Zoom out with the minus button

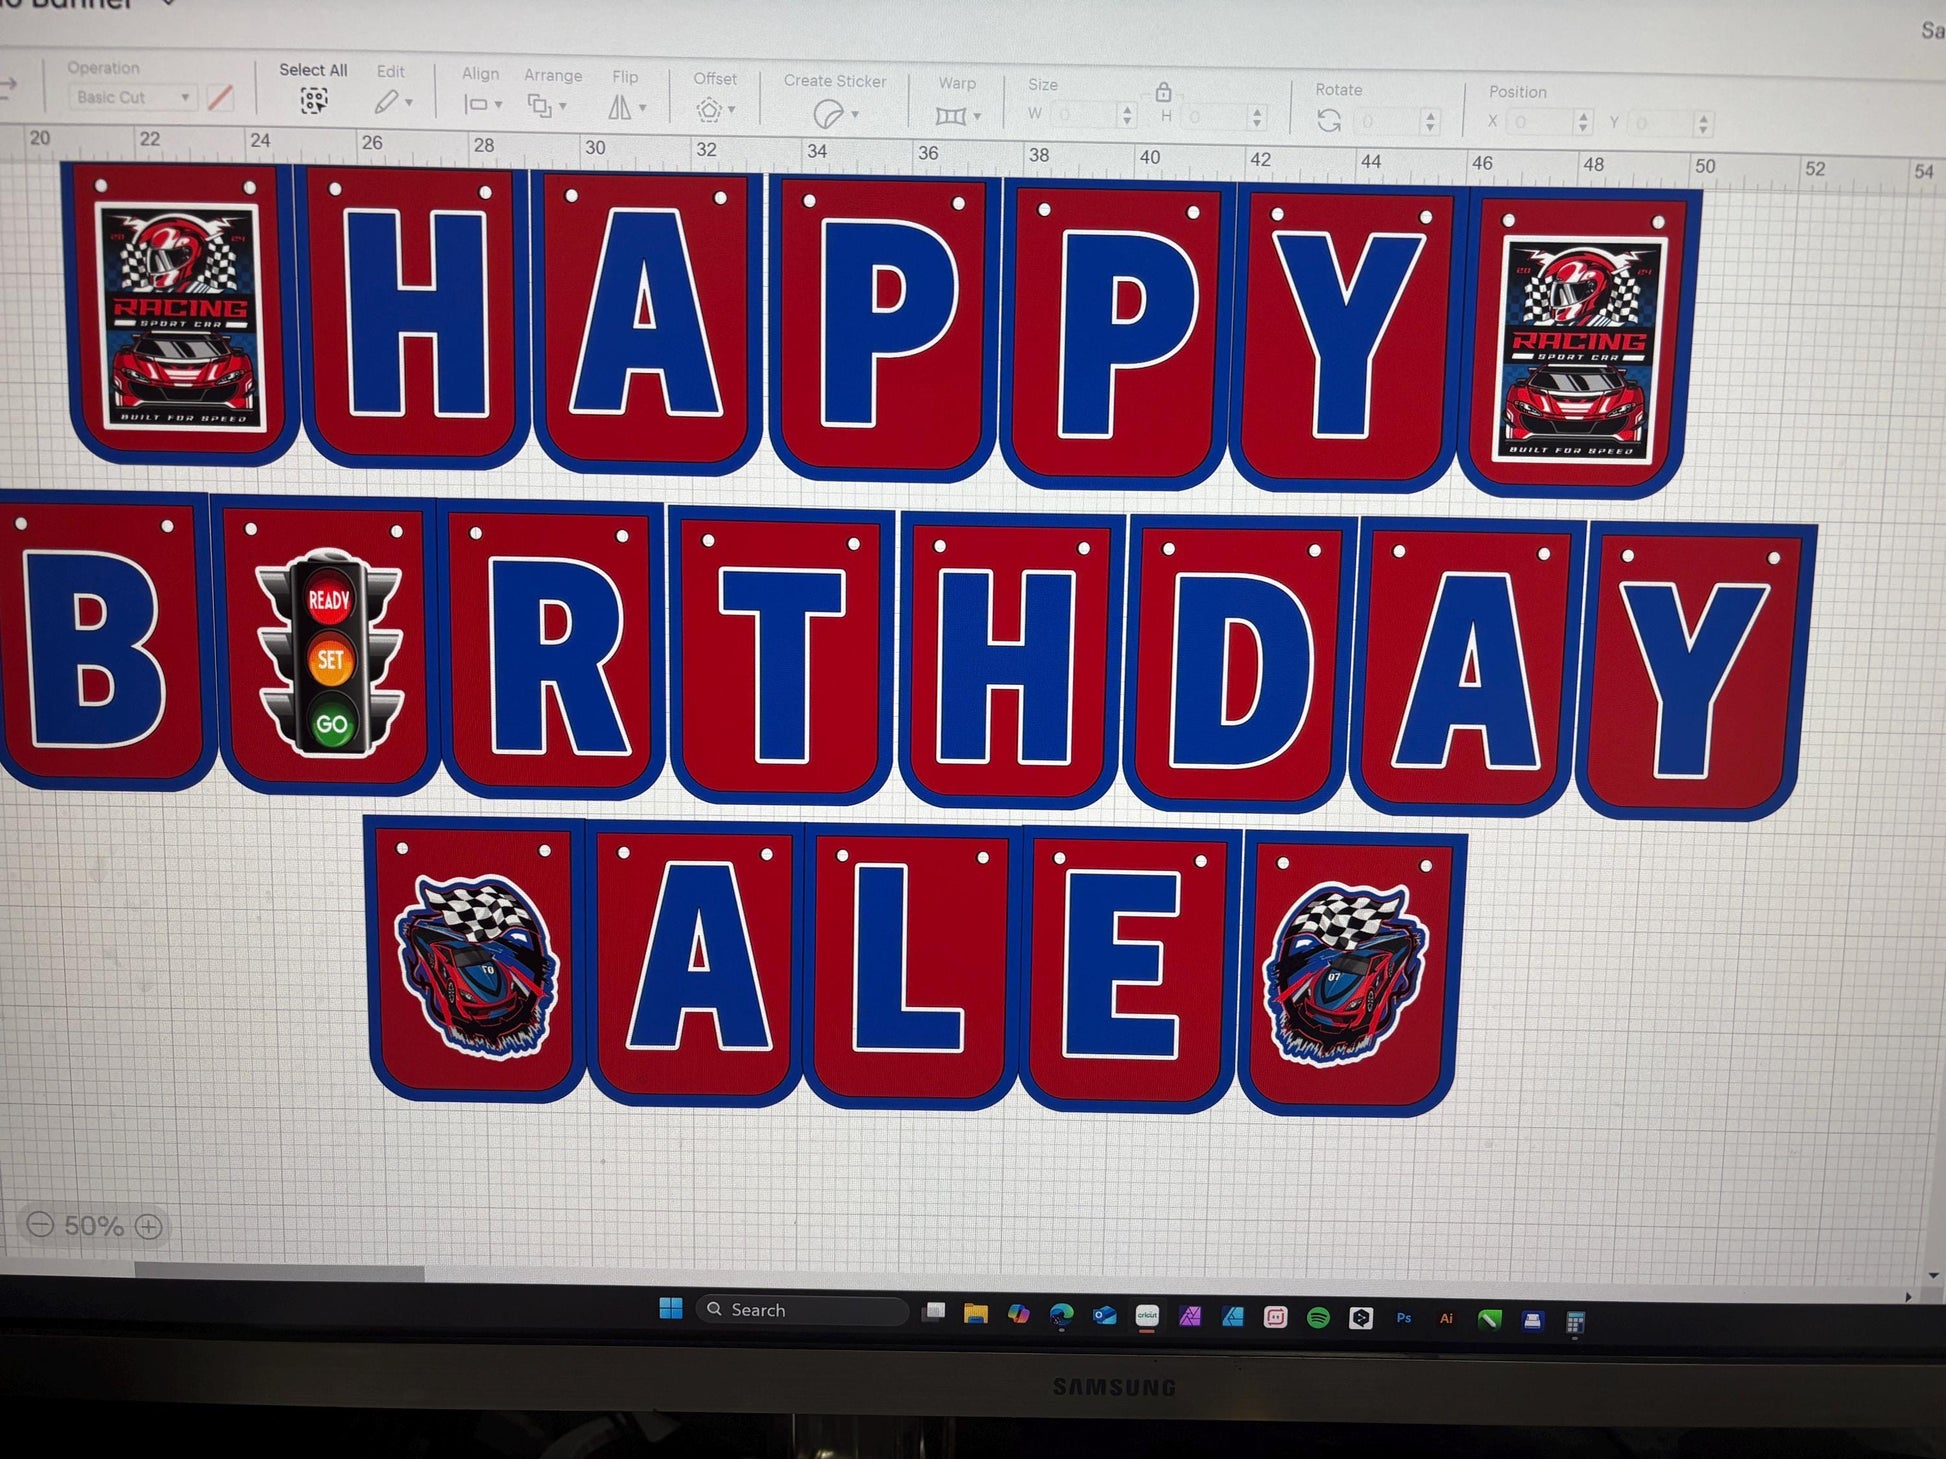pyautogui.click(x=40, y=1225)
